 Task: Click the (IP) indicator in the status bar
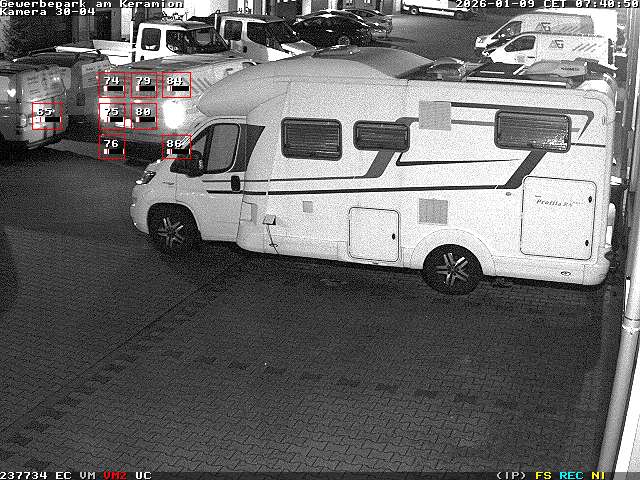(511, 475)
